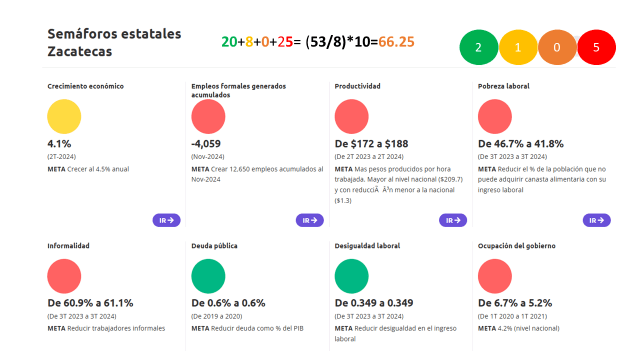This screenshot has height=360, width=640.
Task: Click the IR button under Crecimiento económico
Action: pyautogui.click(x=167, y=220)
